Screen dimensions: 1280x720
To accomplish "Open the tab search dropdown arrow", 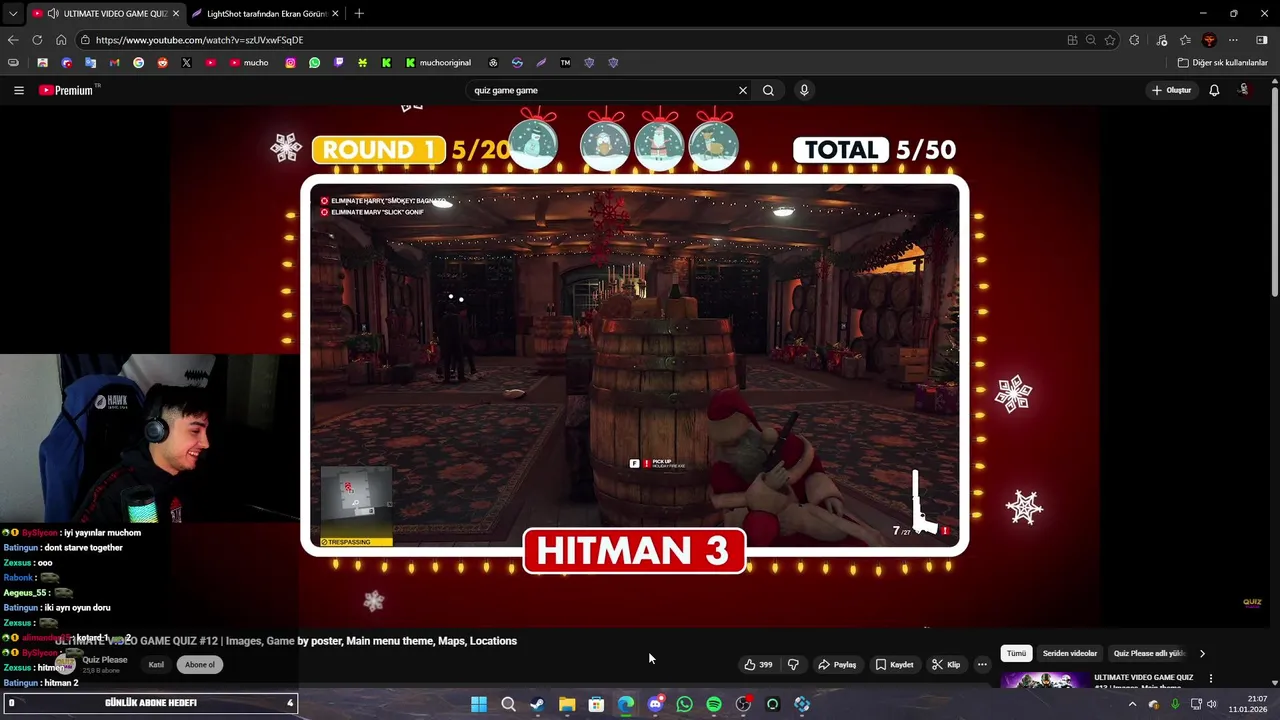I will tap(13, 13).
